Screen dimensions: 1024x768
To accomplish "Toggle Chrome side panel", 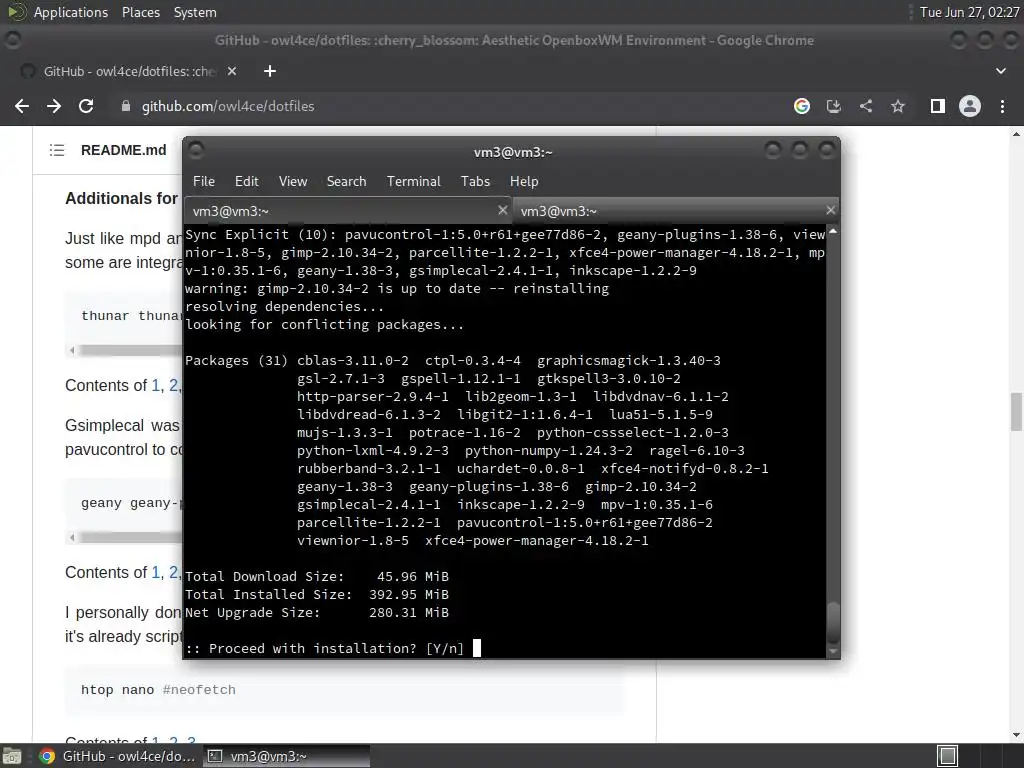I will point(938,106).
